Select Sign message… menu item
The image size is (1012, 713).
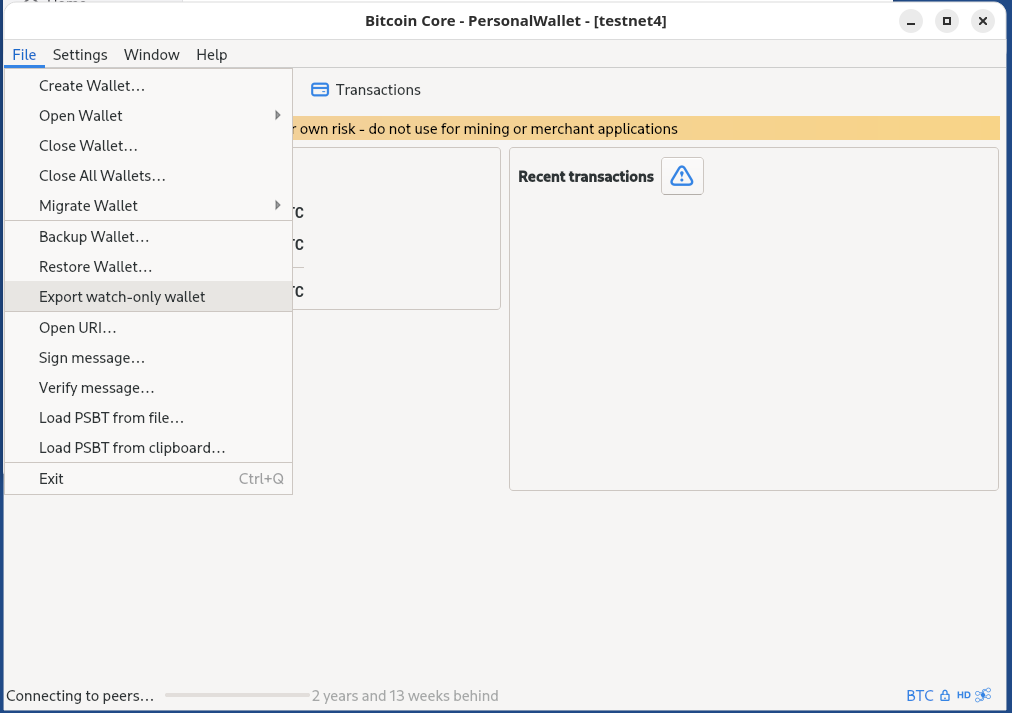tap(148, 357)
